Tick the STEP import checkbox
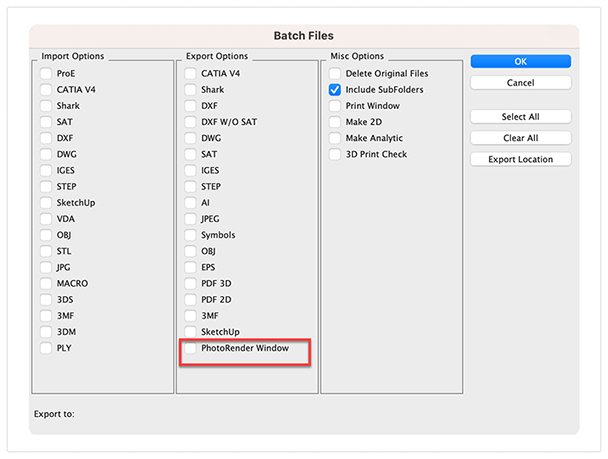 tap(46, 186)
